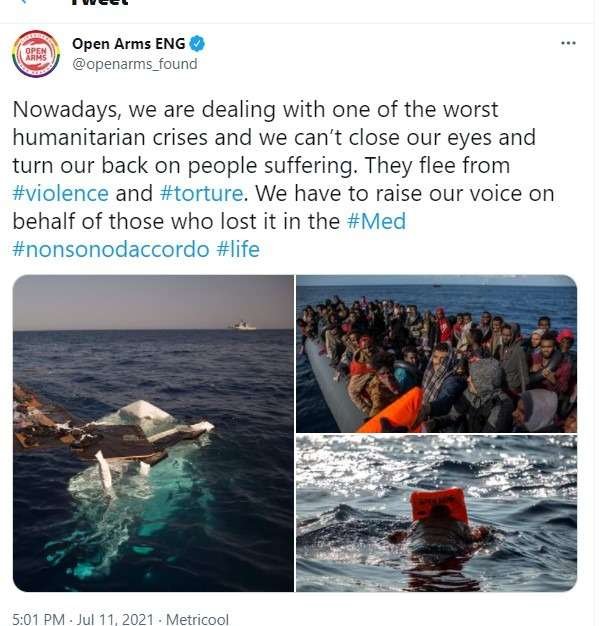The width and height of the screenshot is (602, 626).
Task: Click the back arrow beside Tweet header
Action: click(24, 2)
